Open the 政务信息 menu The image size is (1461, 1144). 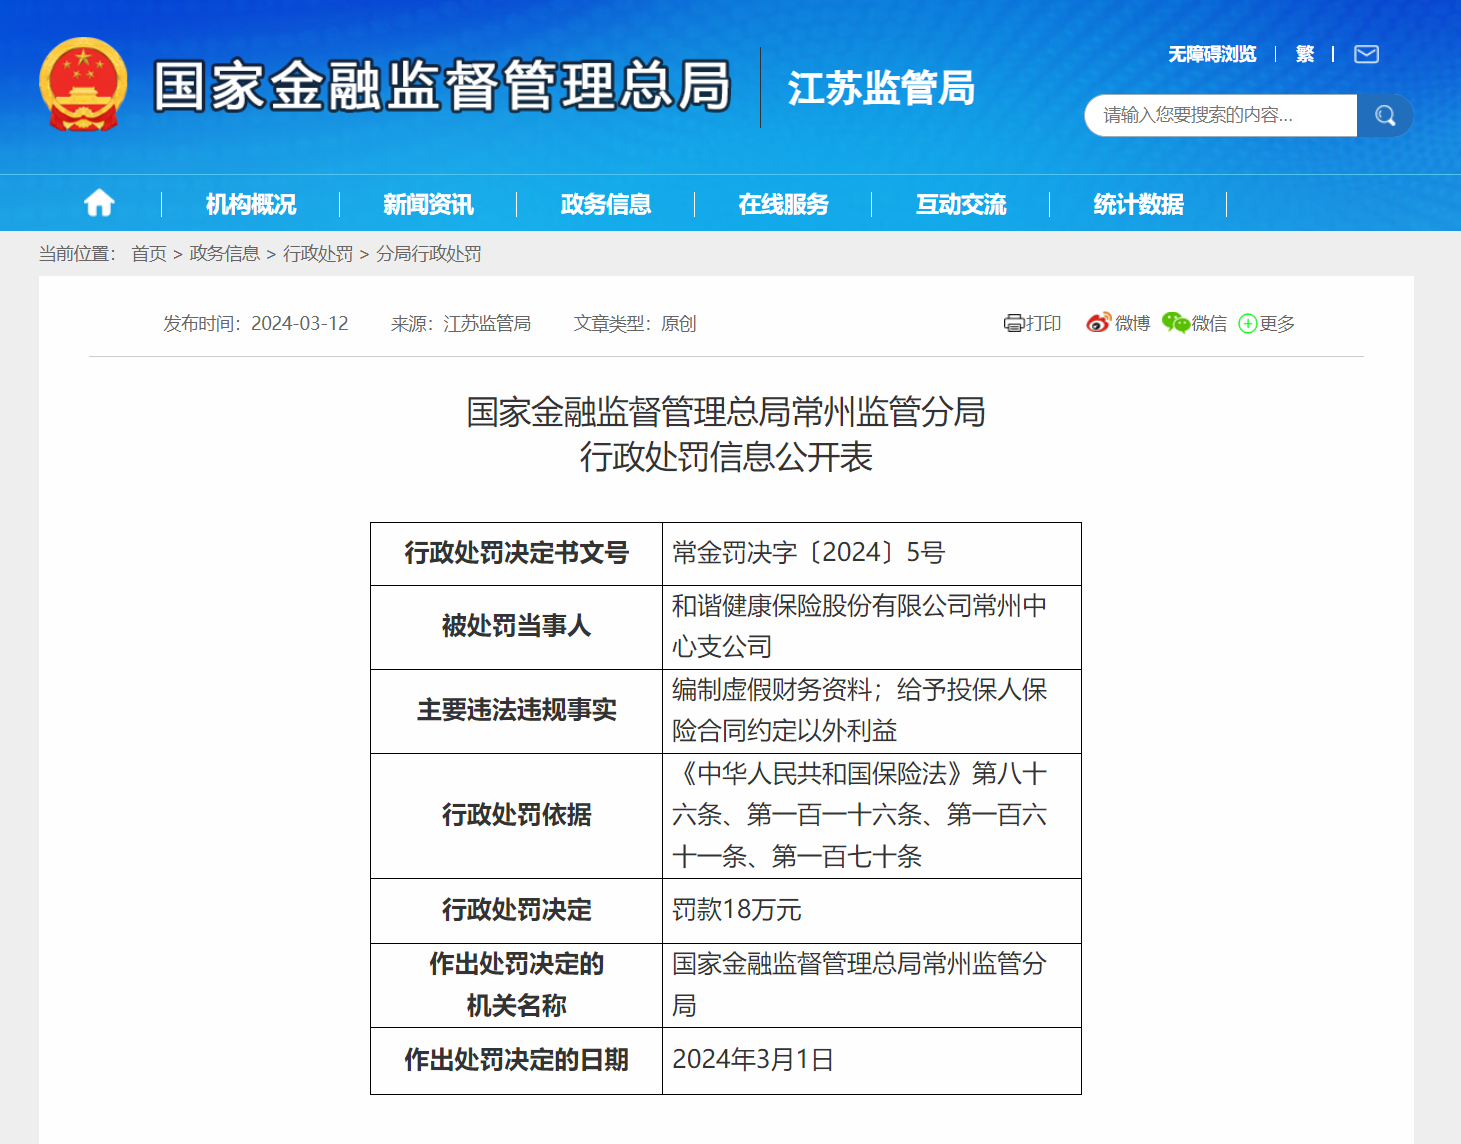coord(606,204)
